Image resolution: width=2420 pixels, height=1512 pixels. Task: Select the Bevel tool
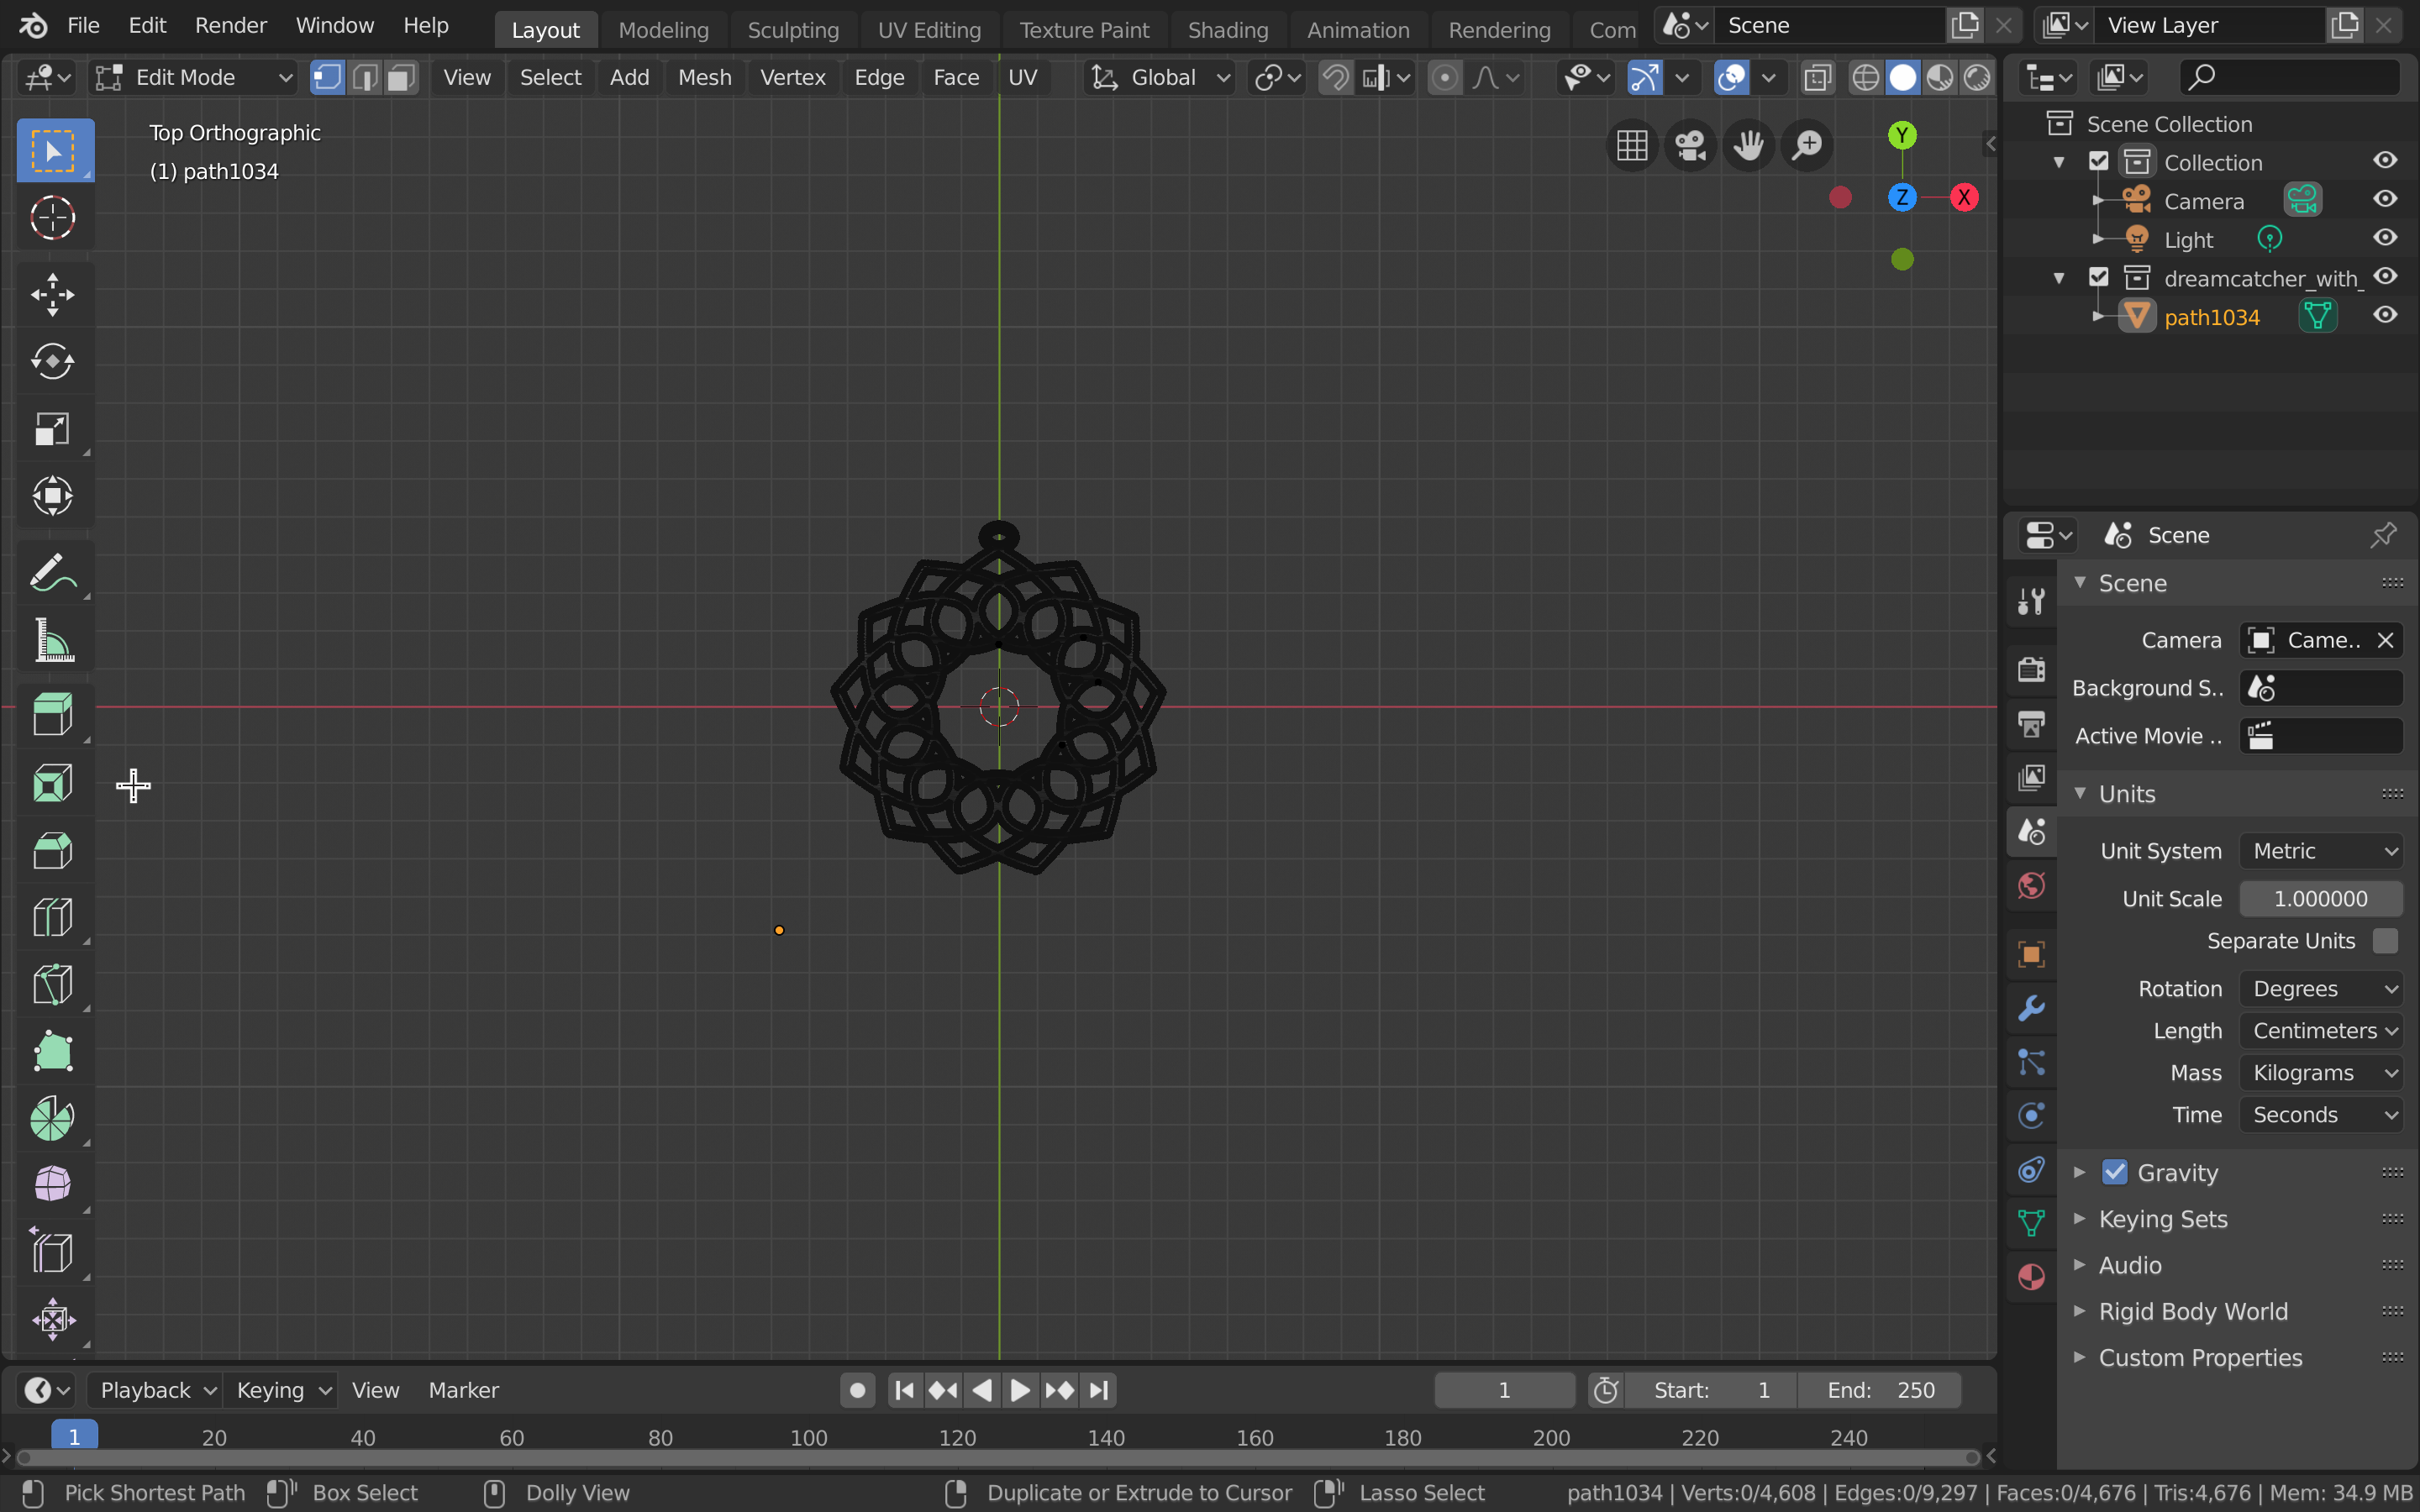[x=54, y=850]
